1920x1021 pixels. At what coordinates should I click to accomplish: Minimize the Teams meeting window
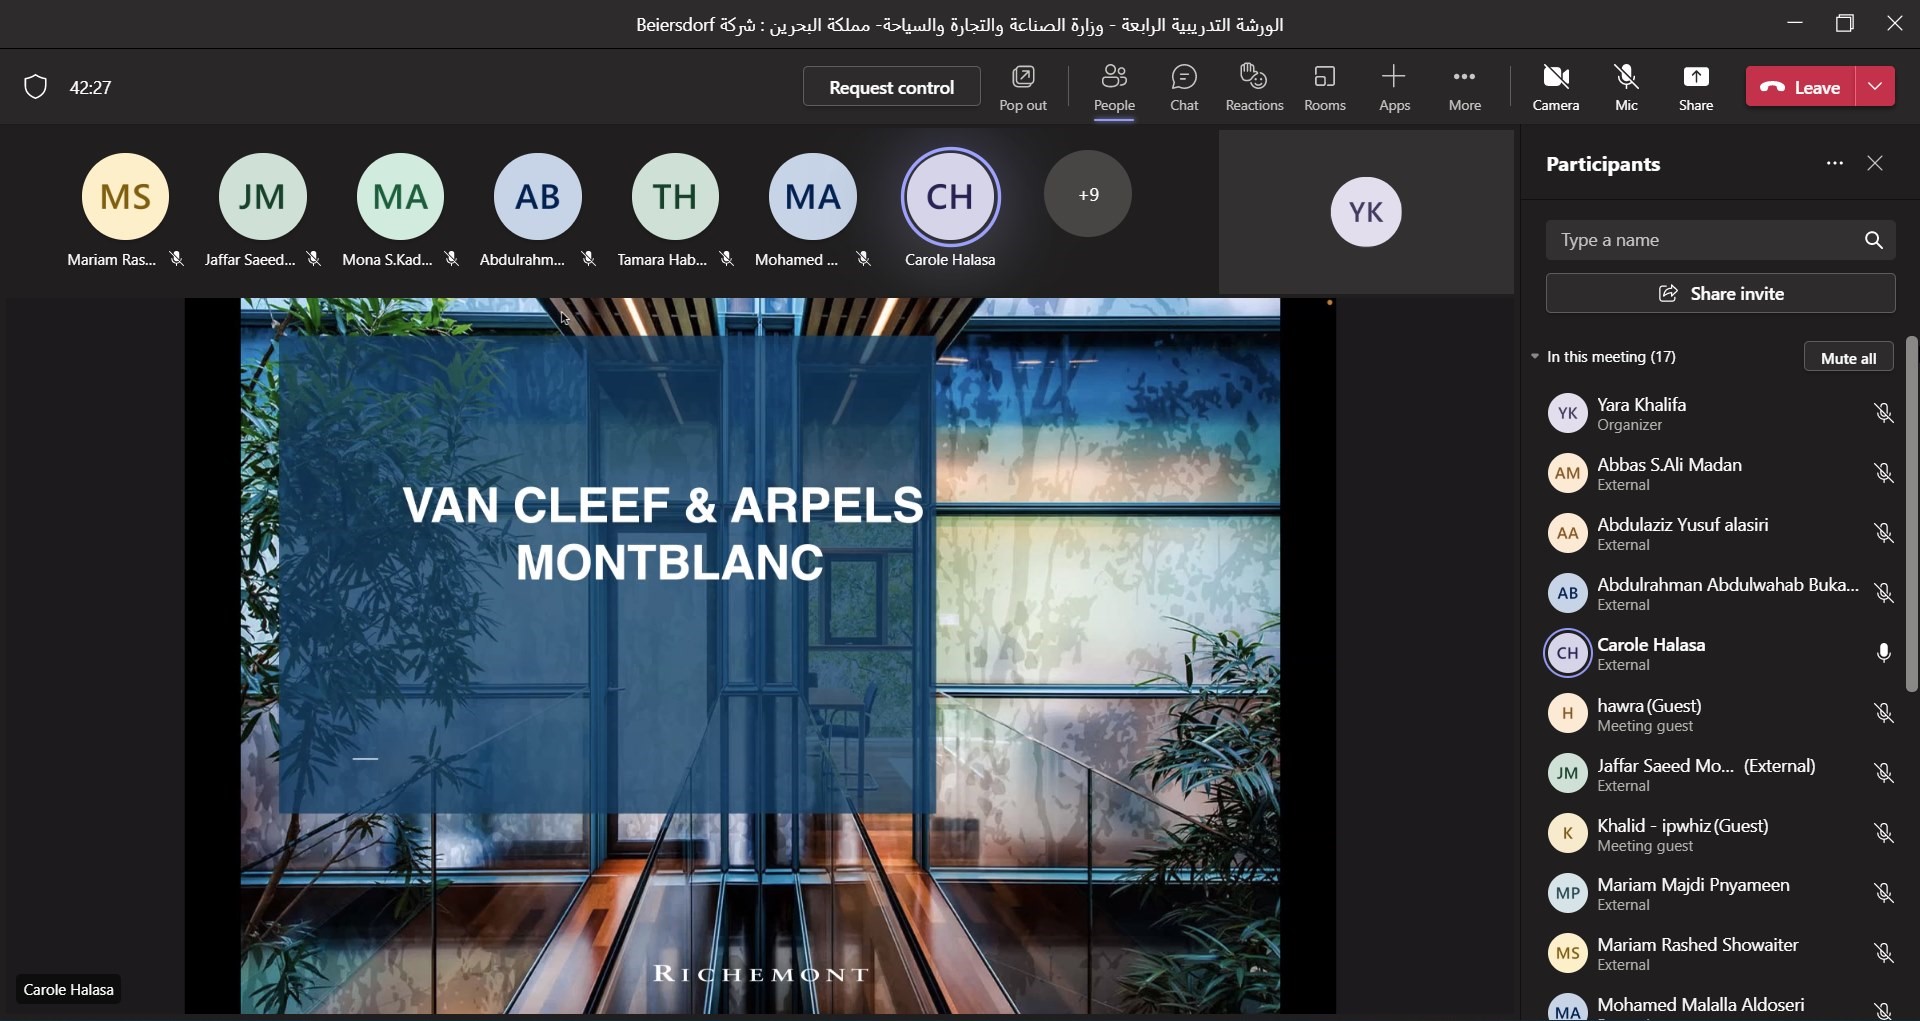[1795, 23]
